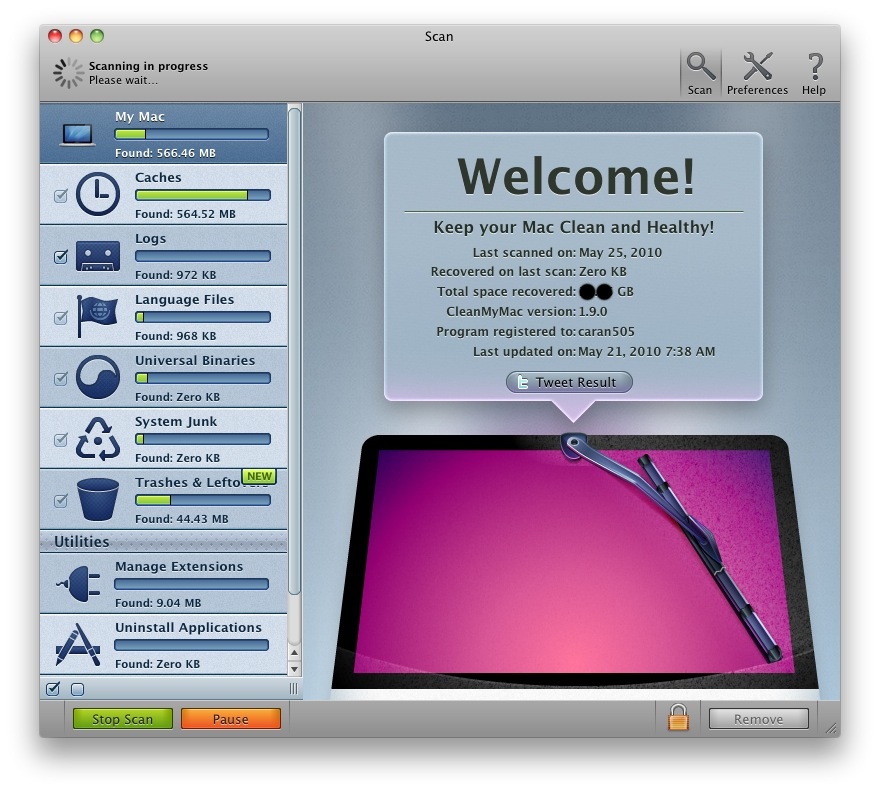This screenshot has width=880, height=792.
Task: Uncheck all items with the bottom empty box
Action: (x=77, y=689)
